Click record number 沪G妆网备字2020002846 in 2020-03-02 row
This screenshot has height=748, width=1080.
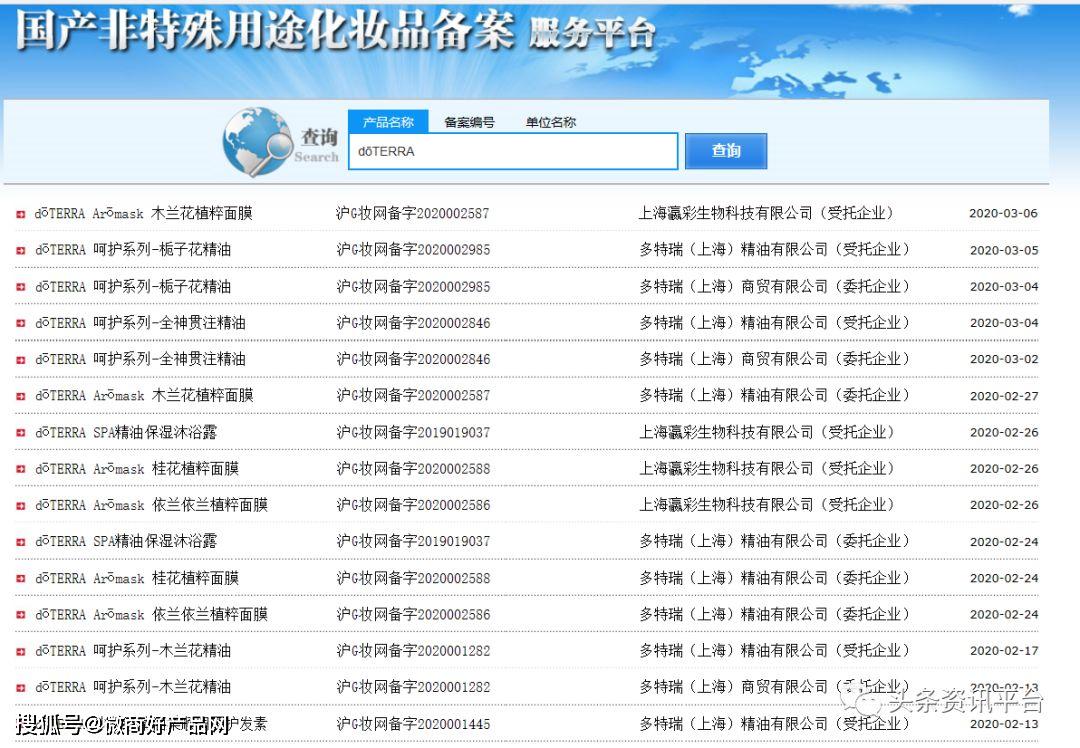pyautogui.click(x=413, y=360)
